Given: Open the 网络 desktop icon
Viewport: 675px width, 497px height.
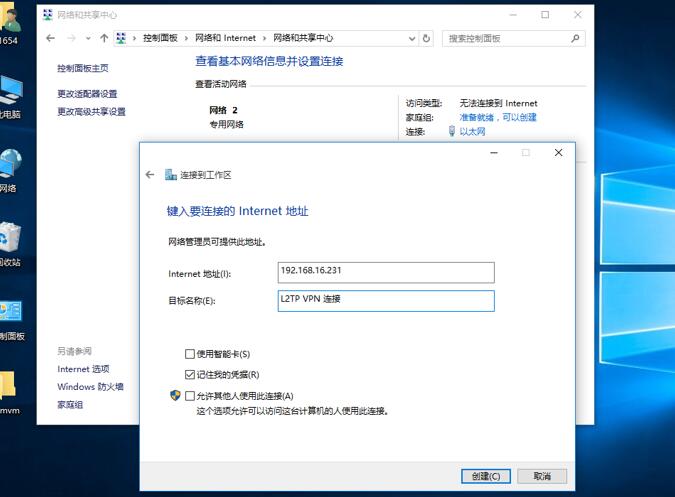Looking at the screenshot, I should tap(10, 167).
